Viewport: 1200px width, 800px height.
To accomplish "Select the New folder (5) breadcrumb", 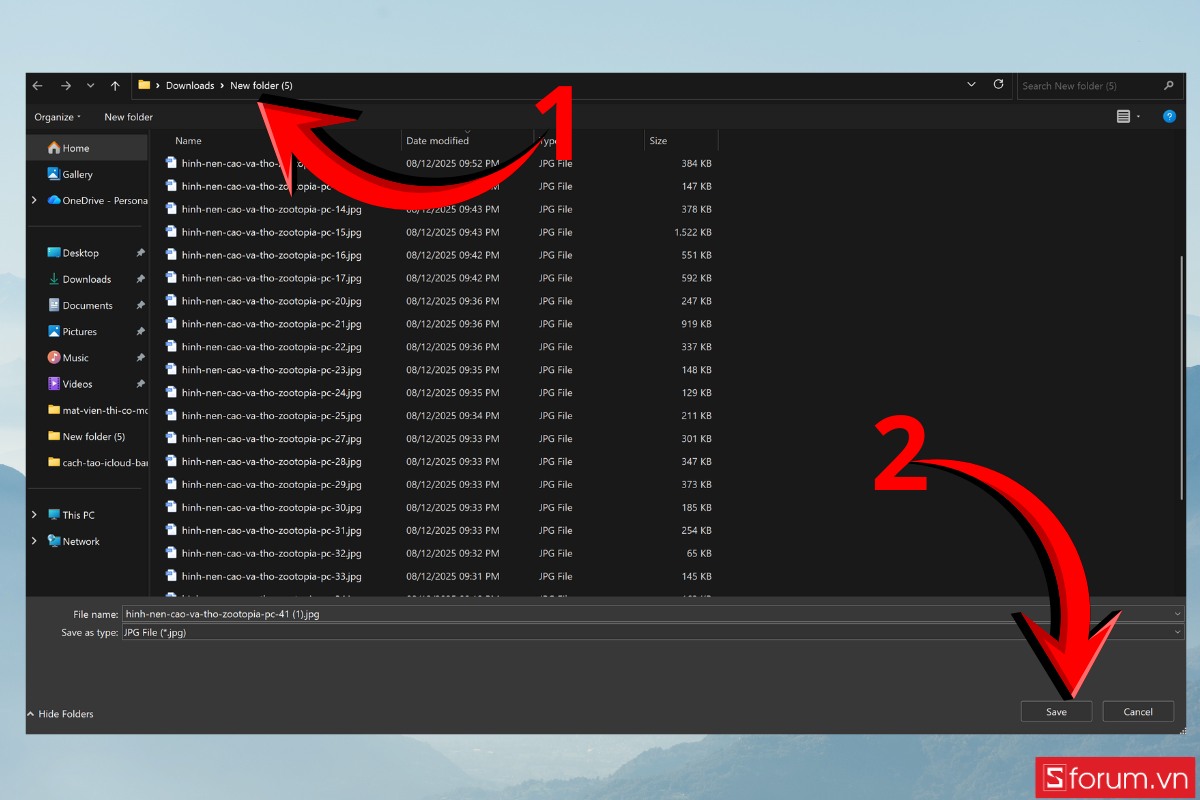I will click(261, 86).
